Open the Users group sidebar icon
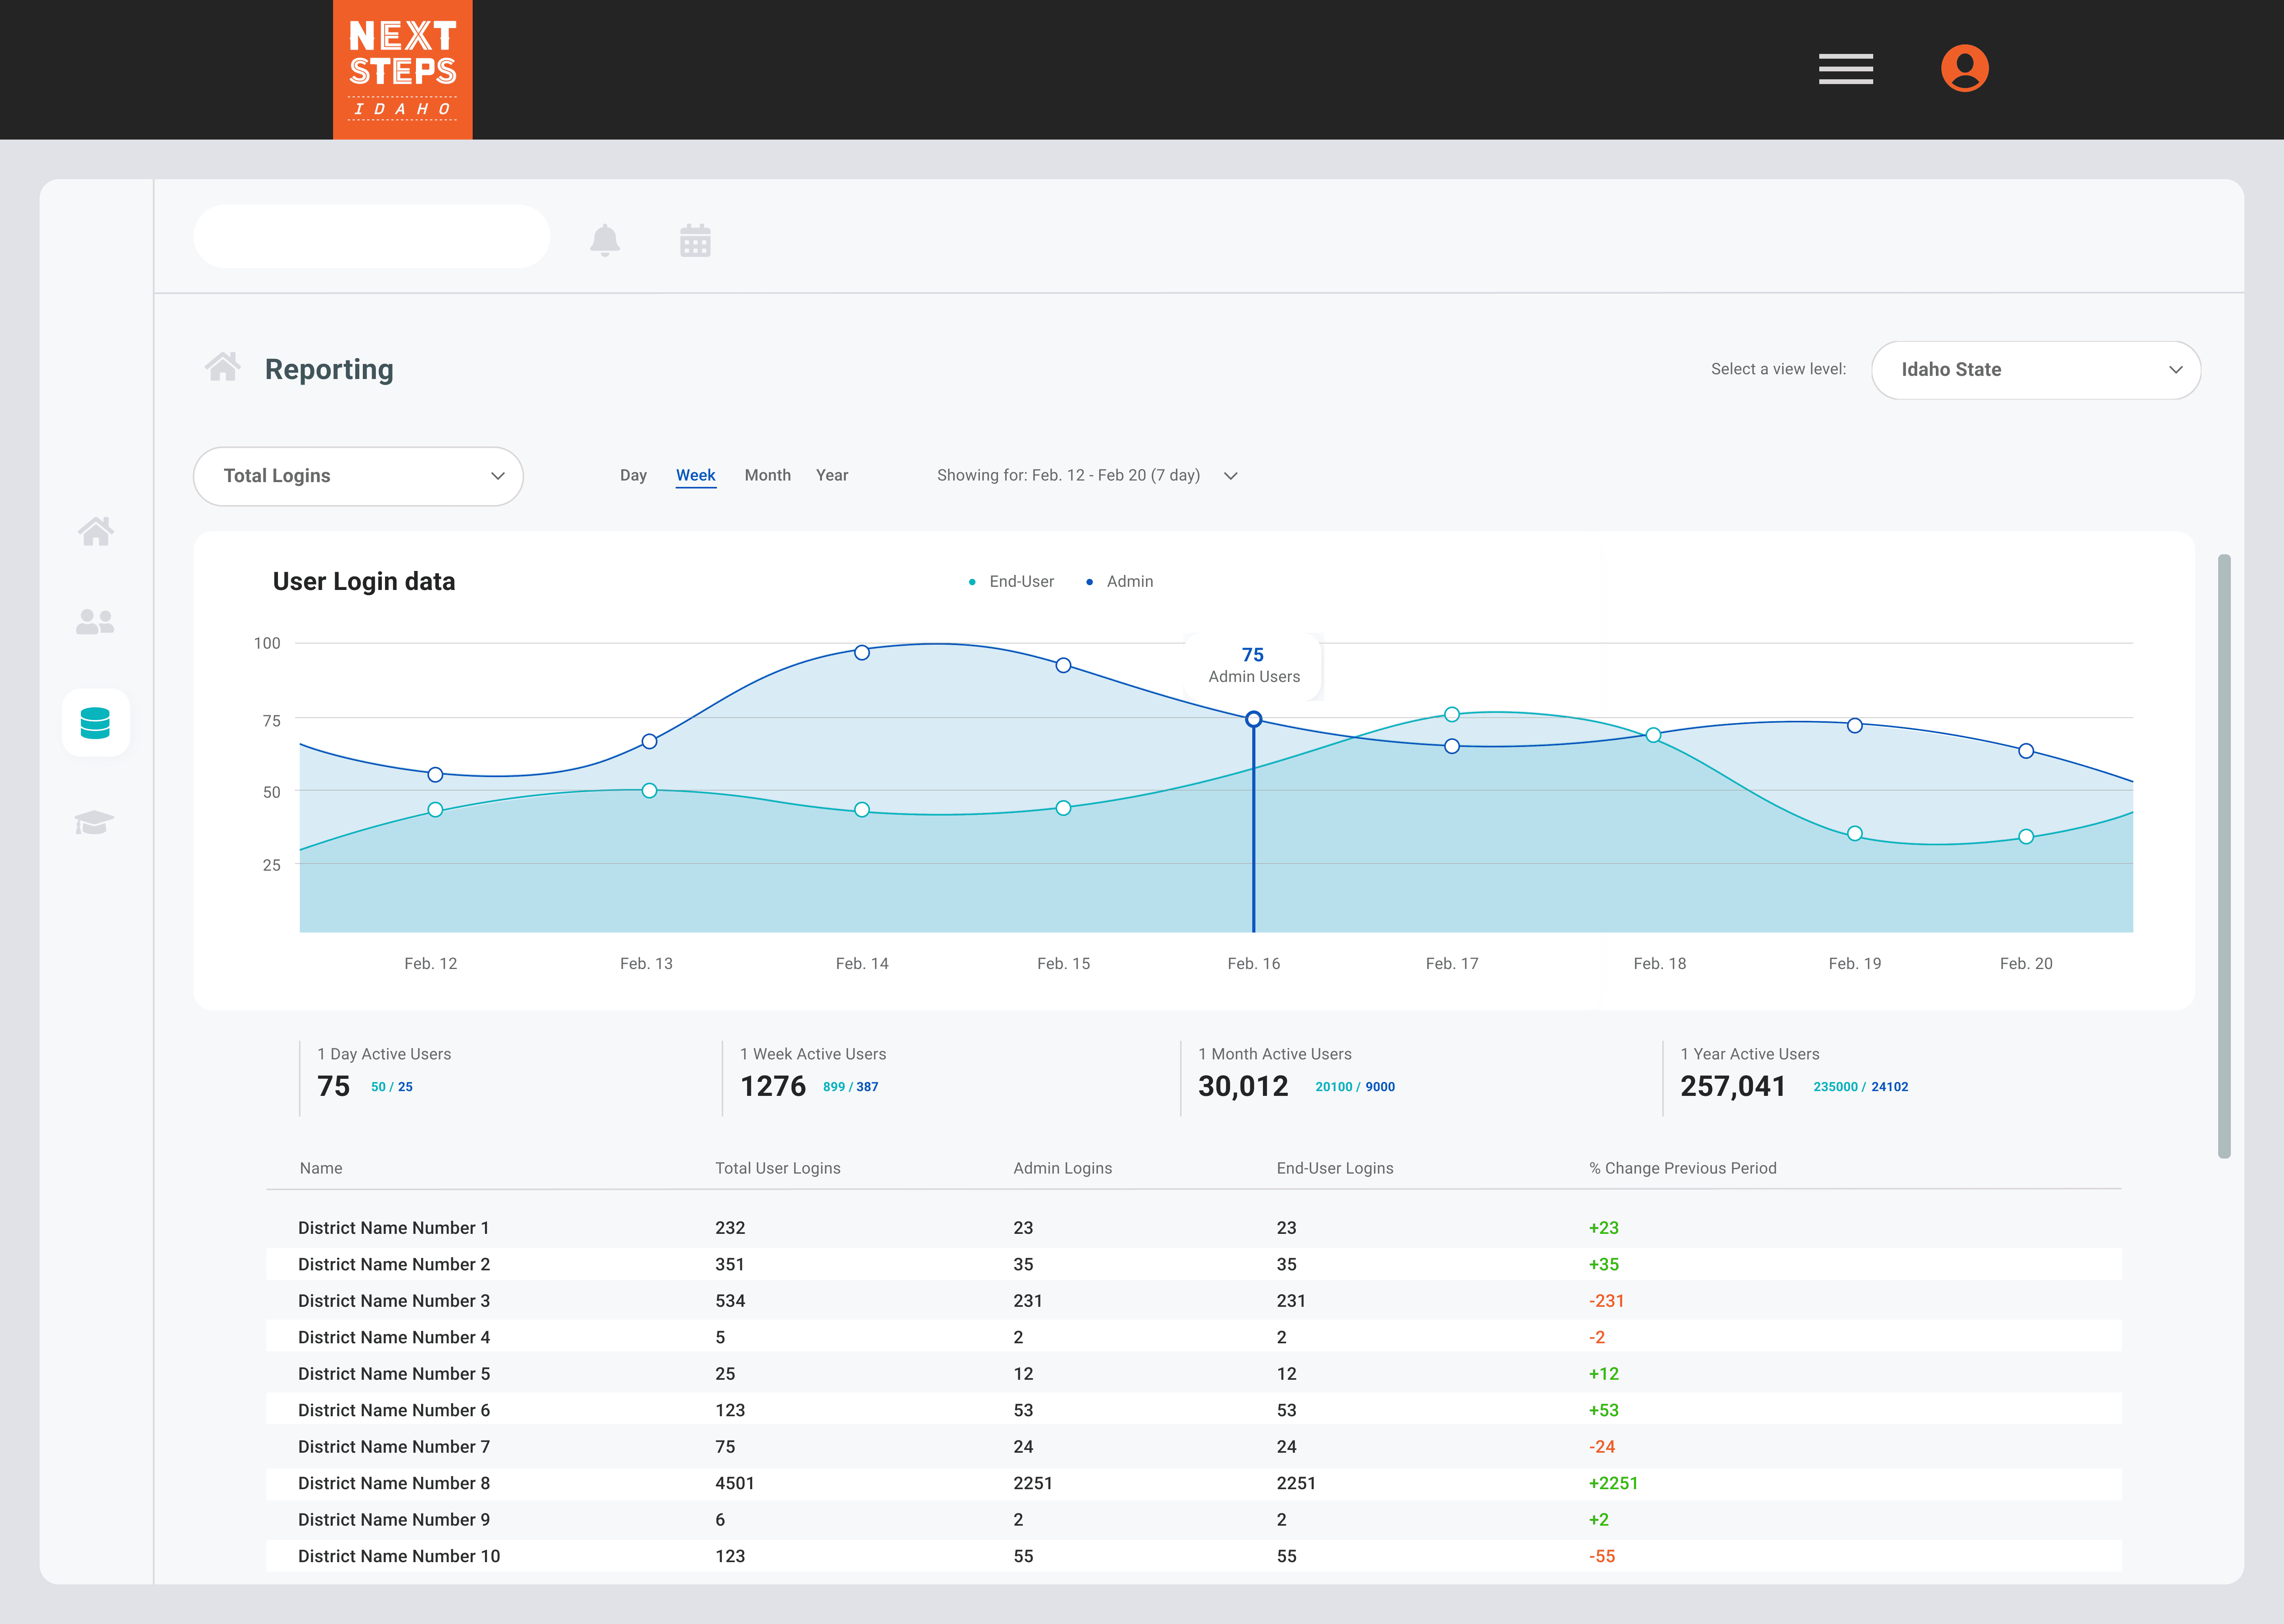2284x1624 pixels. point(95,622)
